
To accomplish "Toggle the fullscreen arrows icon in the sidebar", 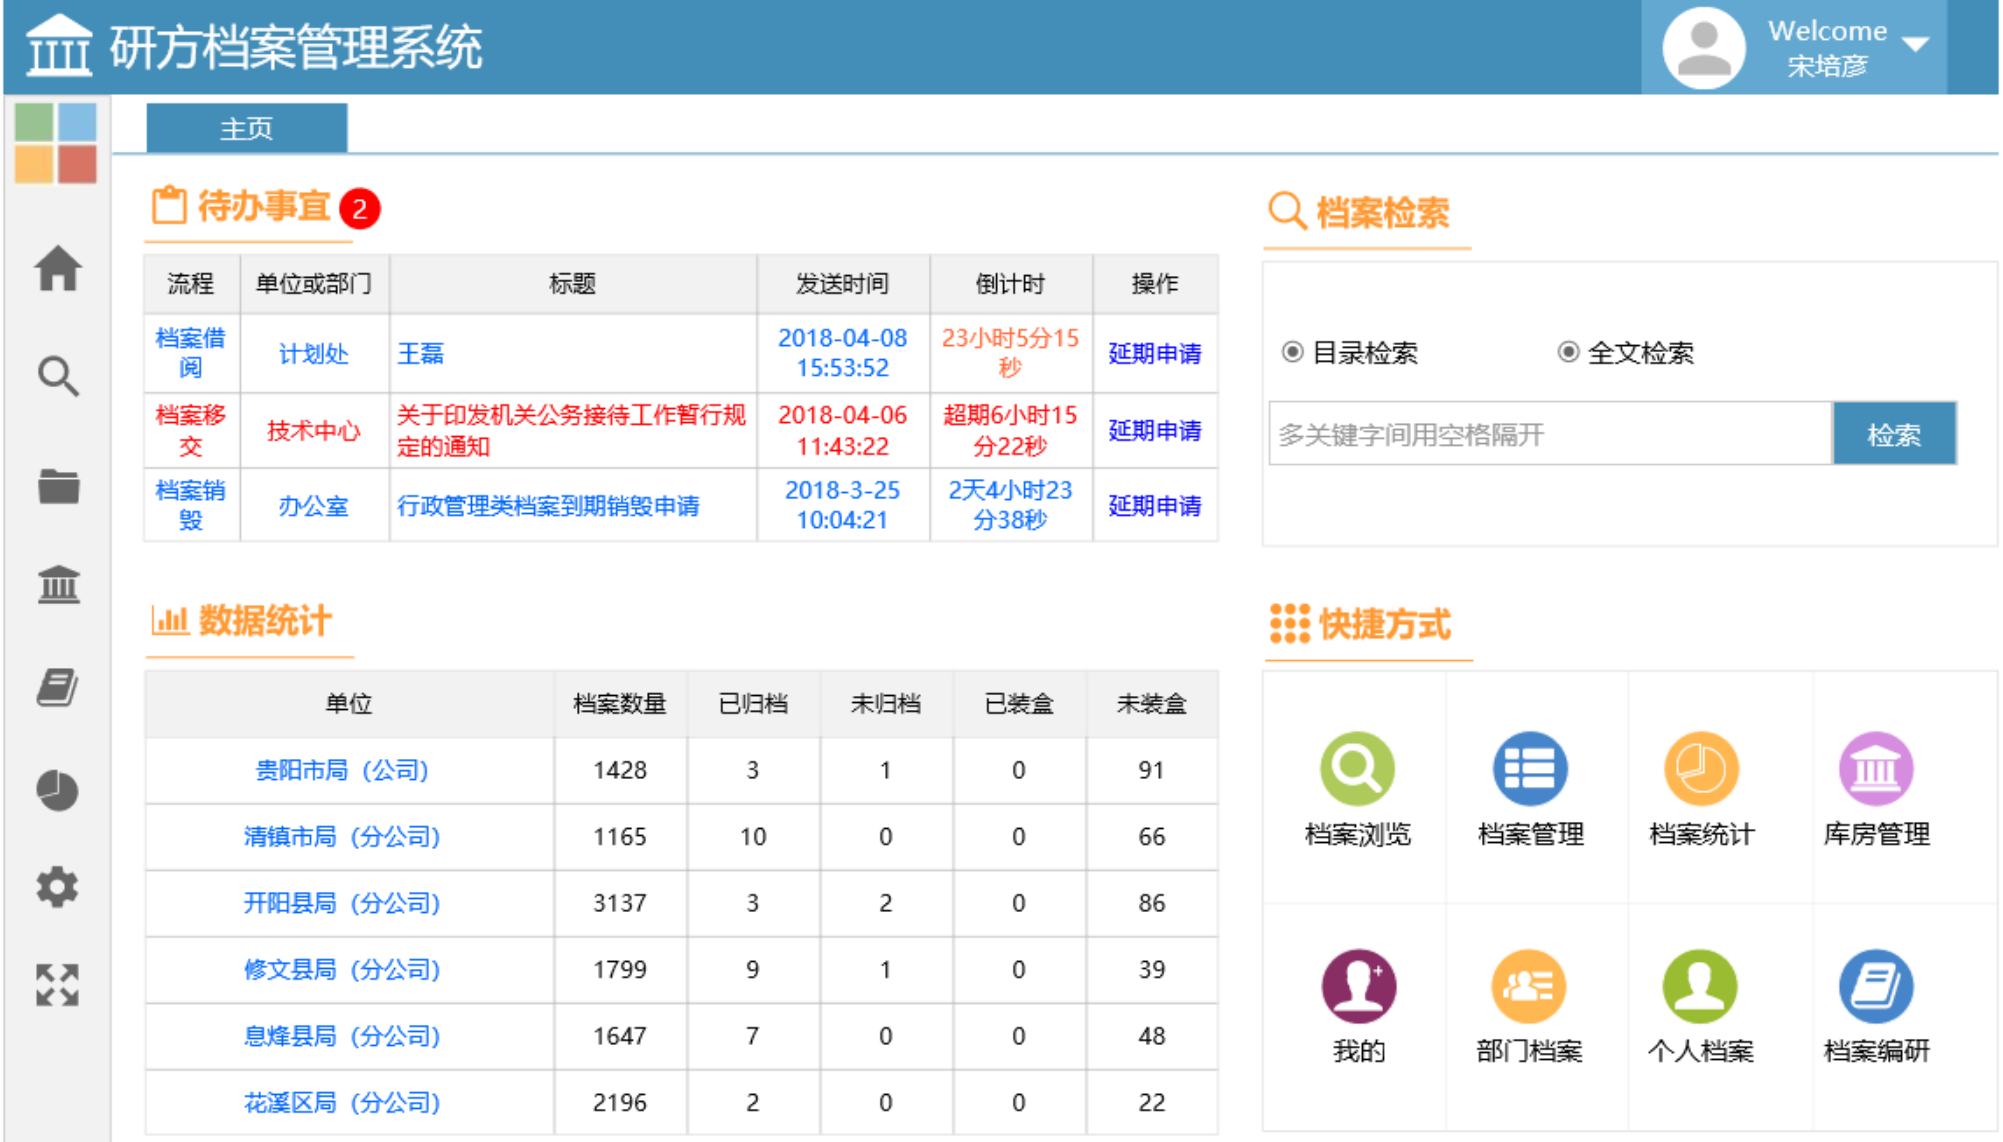I will [x=58, y=985].
